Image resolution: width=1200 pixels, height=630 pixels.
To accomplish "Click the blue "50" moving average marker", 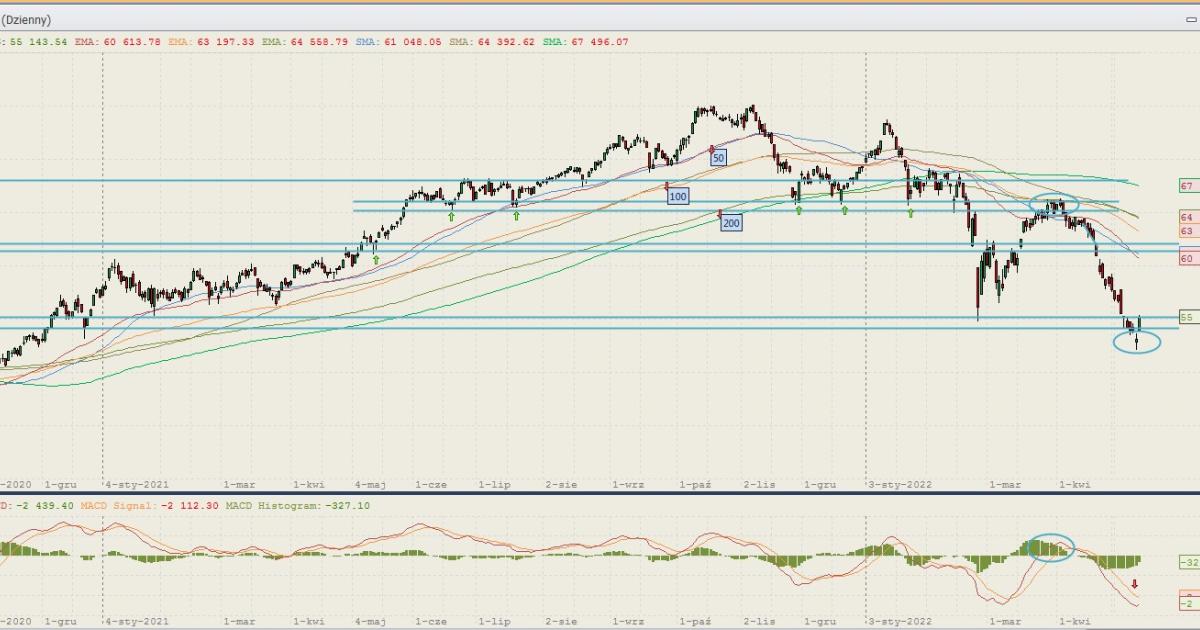I will [718, 158].
